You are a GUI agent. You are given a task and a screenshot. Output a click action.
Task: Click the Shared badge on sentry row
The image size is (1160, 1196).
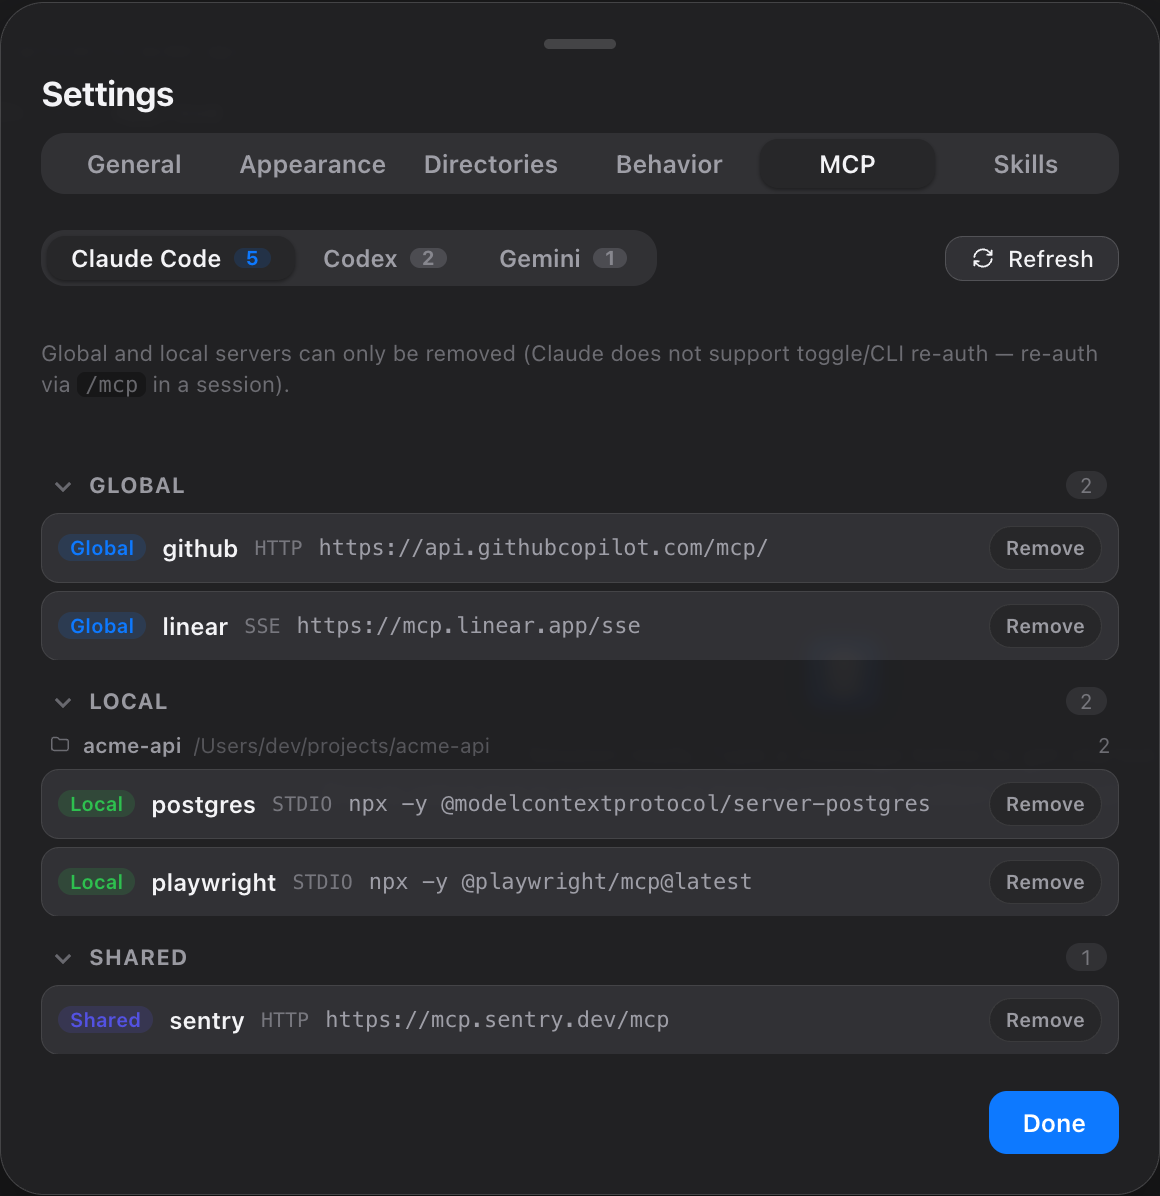tap(105, 1020)
